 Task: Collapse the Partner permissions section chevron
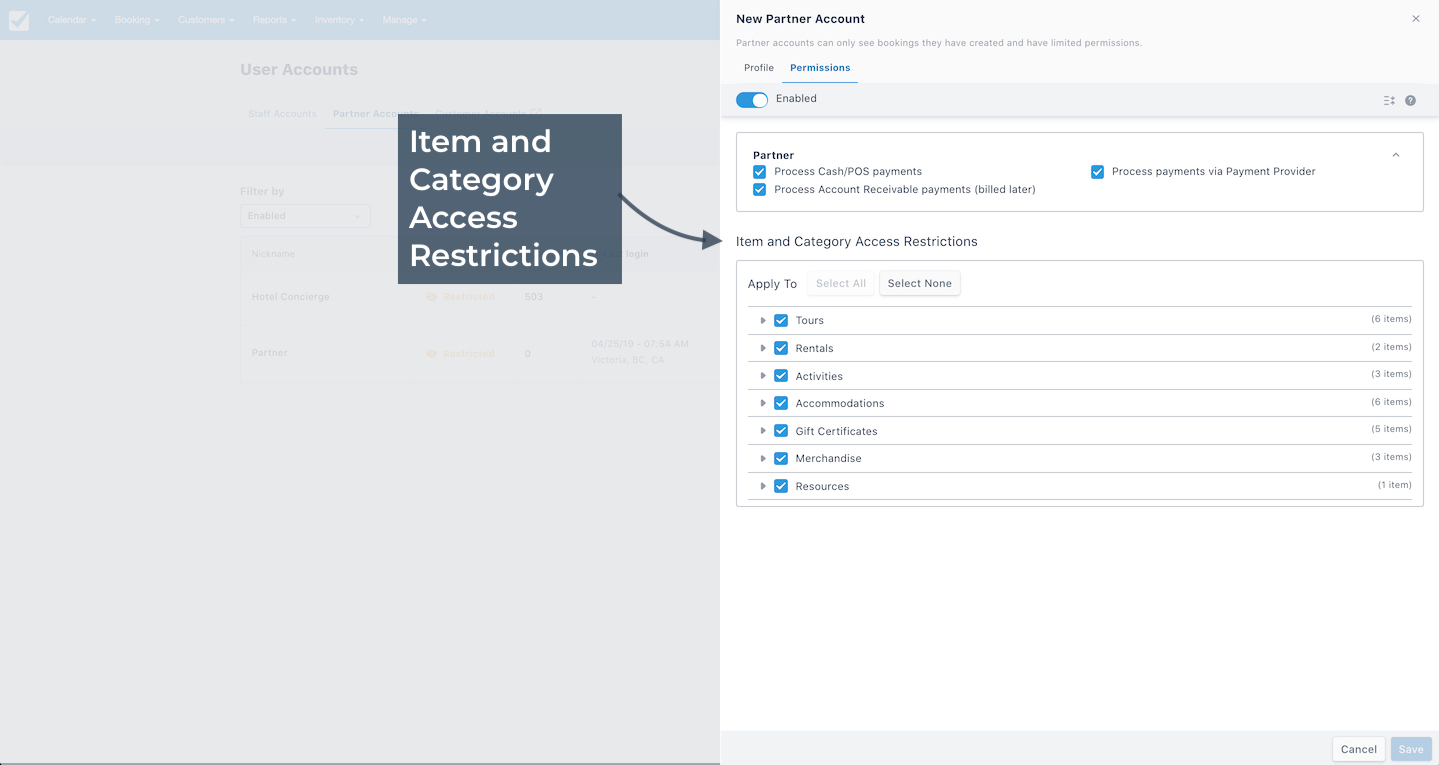(x=1396, y=155)
